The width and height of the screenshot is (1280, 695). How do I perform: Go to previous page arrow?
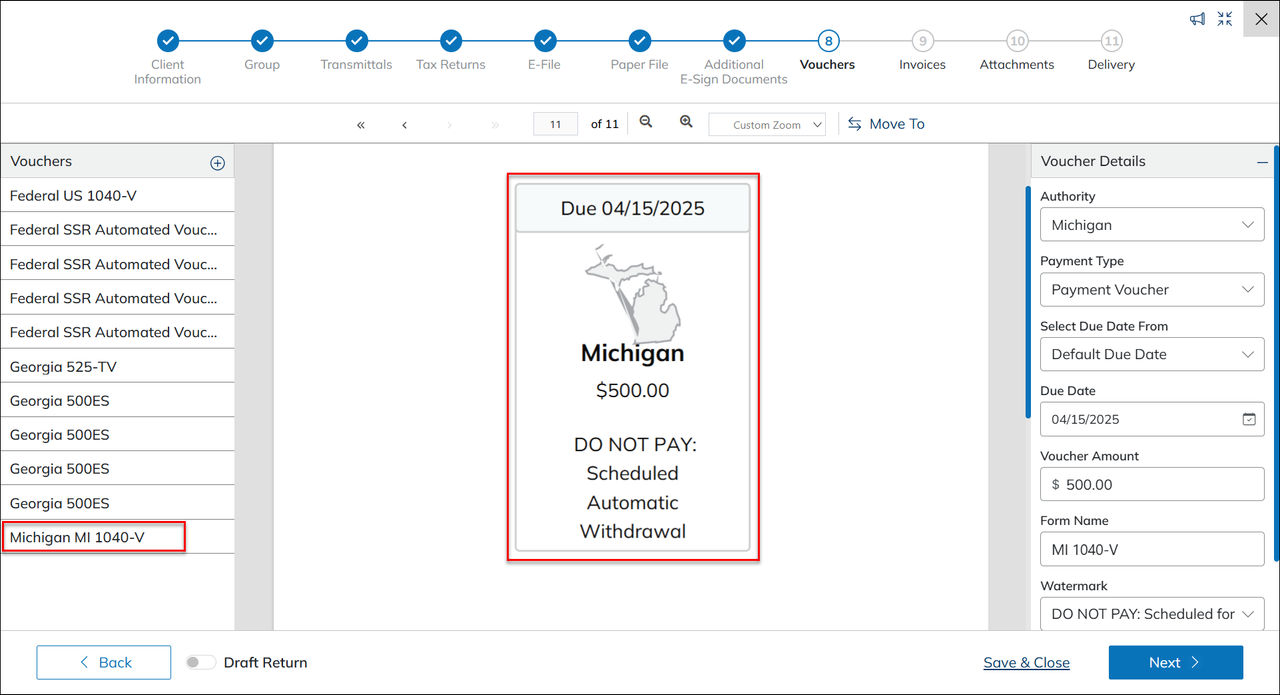[404, 125]
